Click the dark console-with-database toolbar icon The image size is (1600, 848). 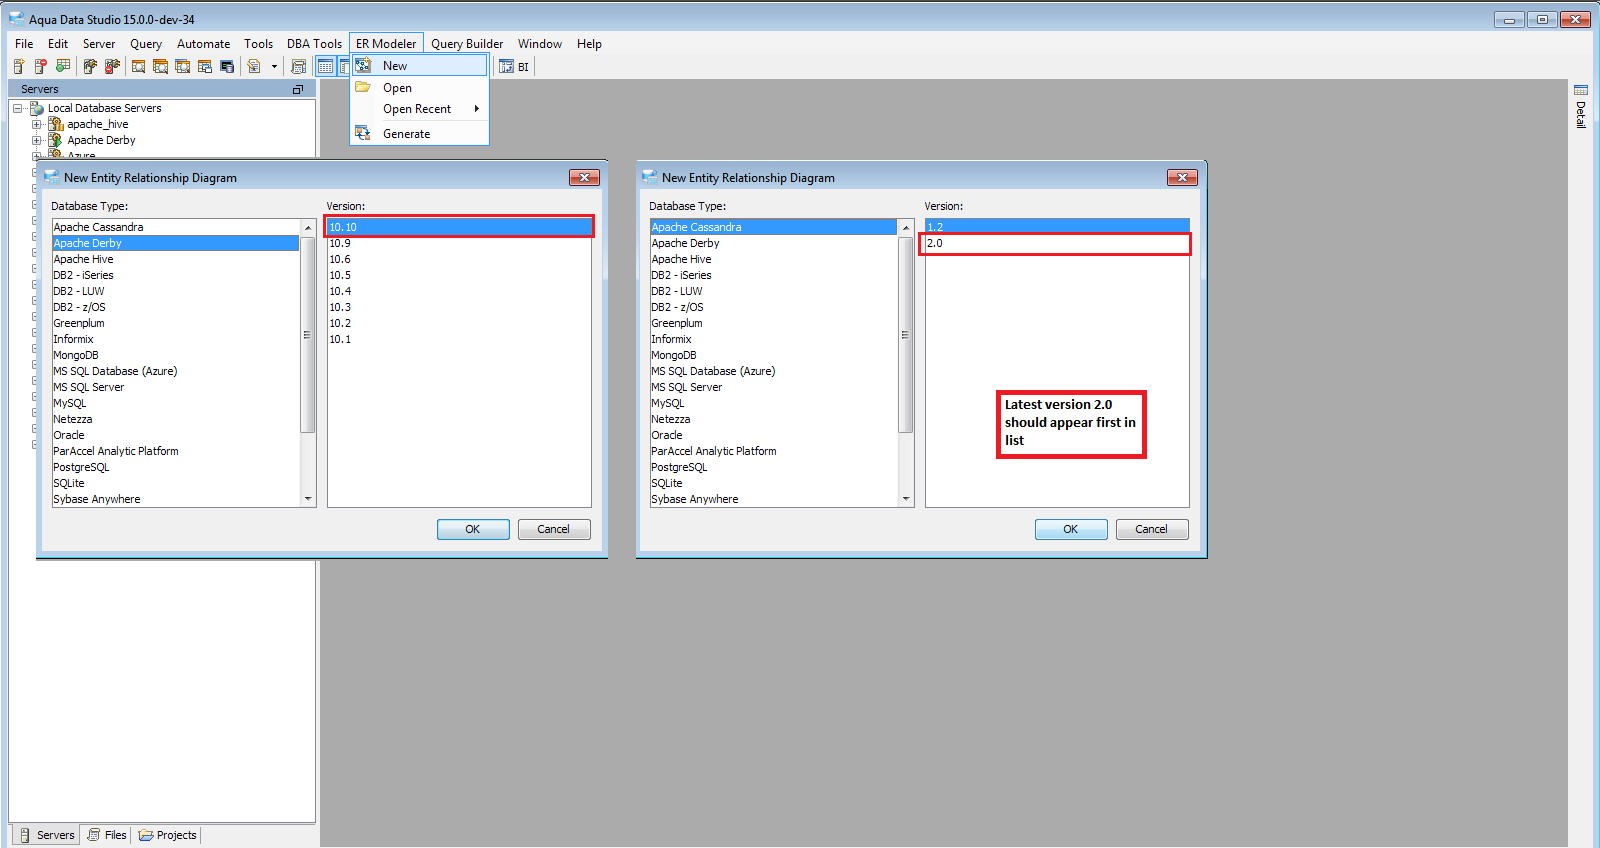[x=227, y=66]
